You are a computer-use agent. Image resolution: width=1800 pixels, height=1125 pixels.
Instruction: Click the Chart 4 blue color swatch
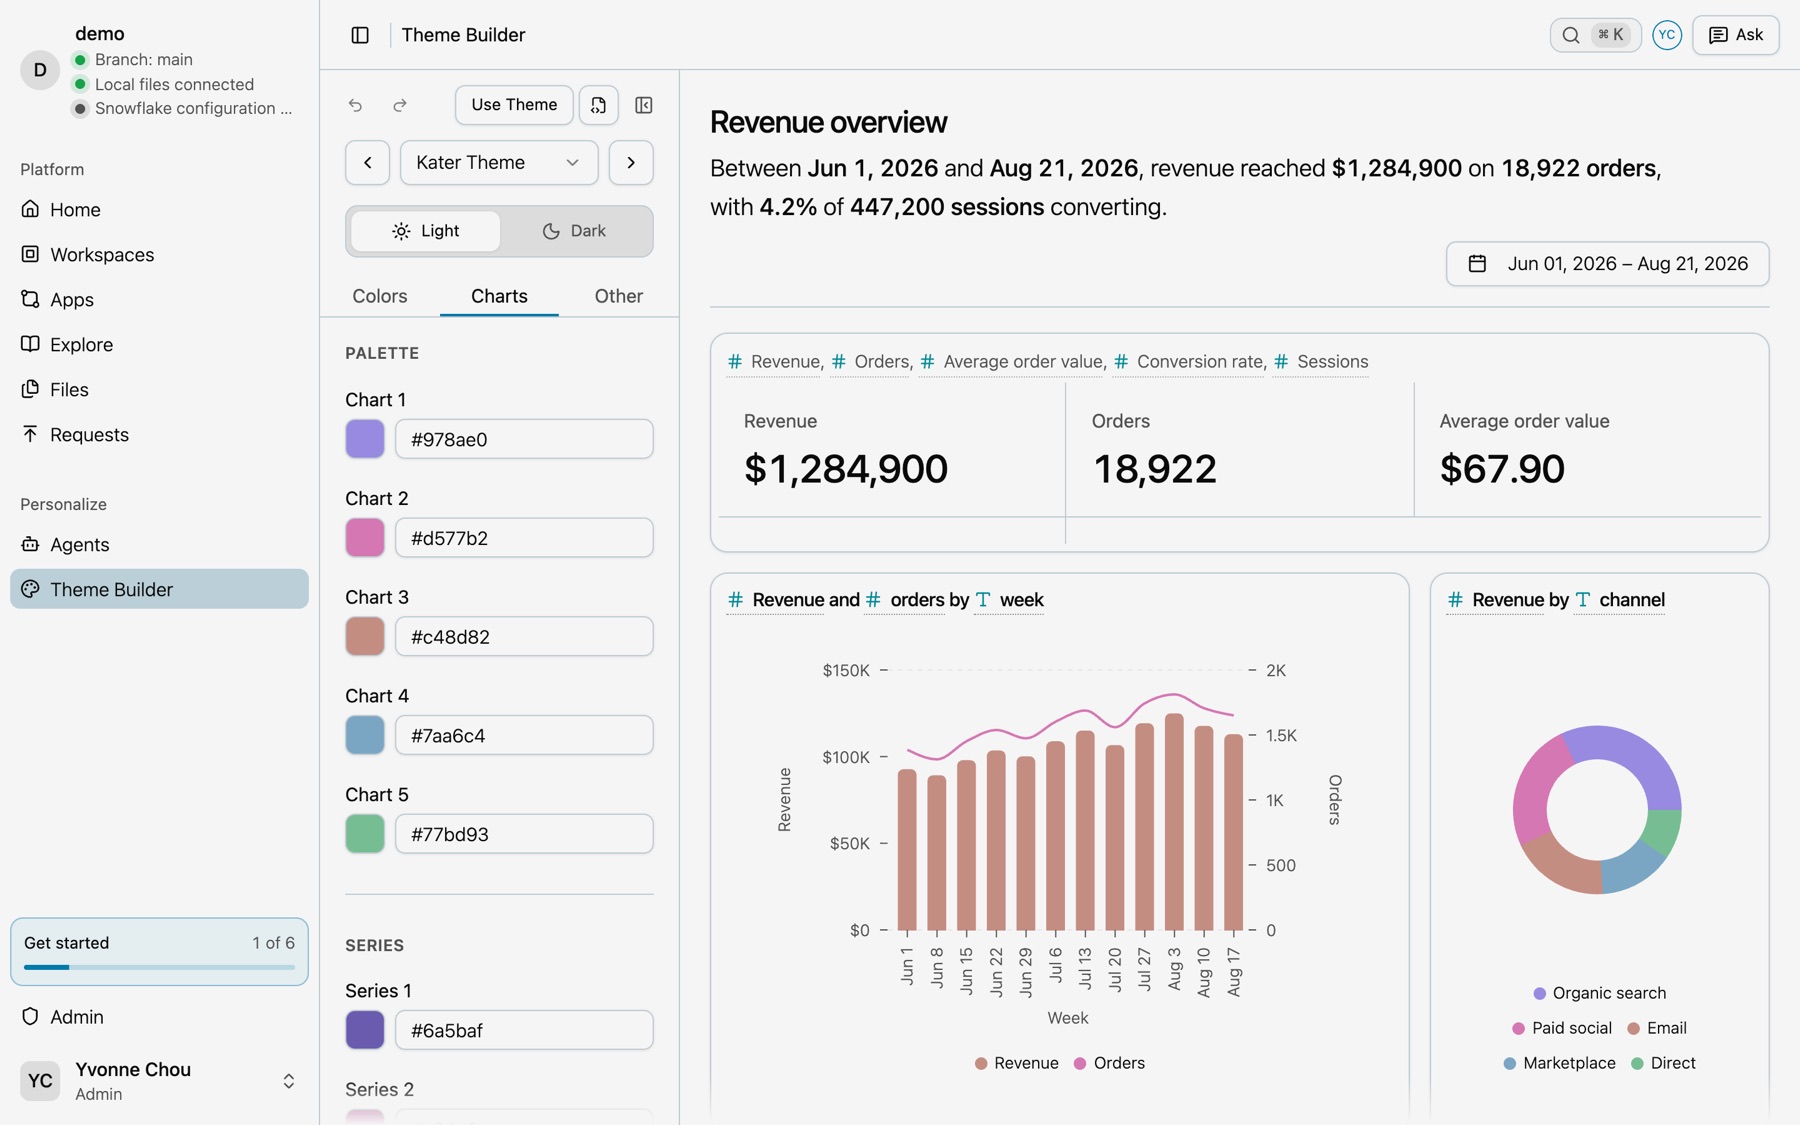click(x=365, y=735)
